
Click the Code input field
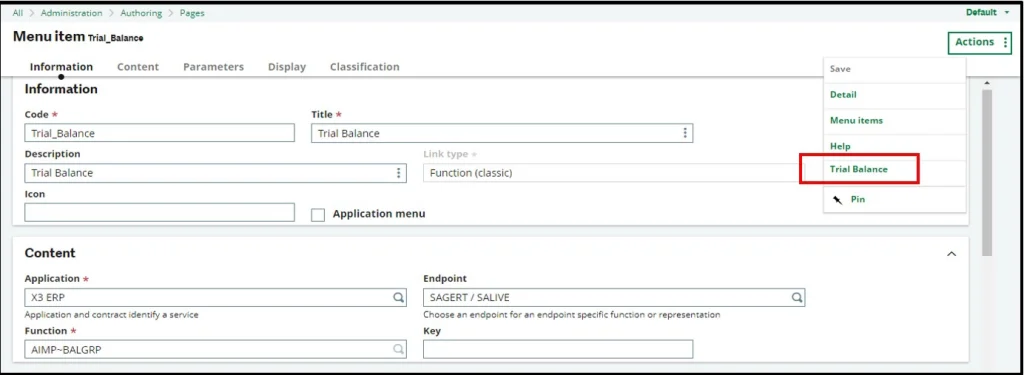click(160, 133)
